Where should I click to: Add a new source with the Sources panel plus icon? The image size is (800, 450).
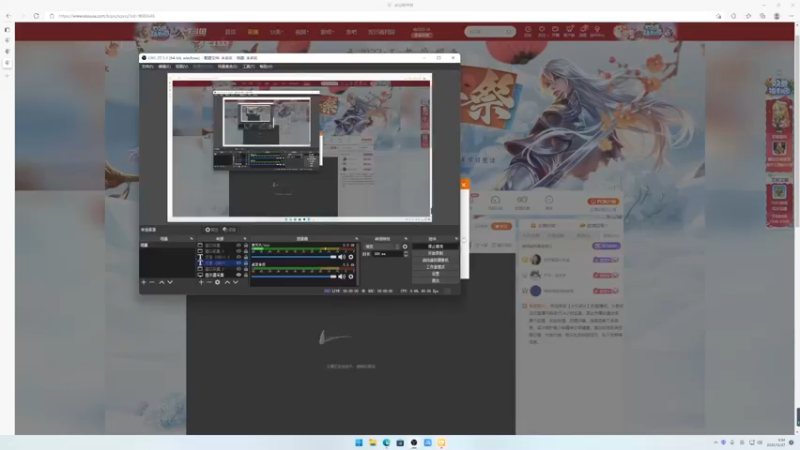tap(201, 282)
